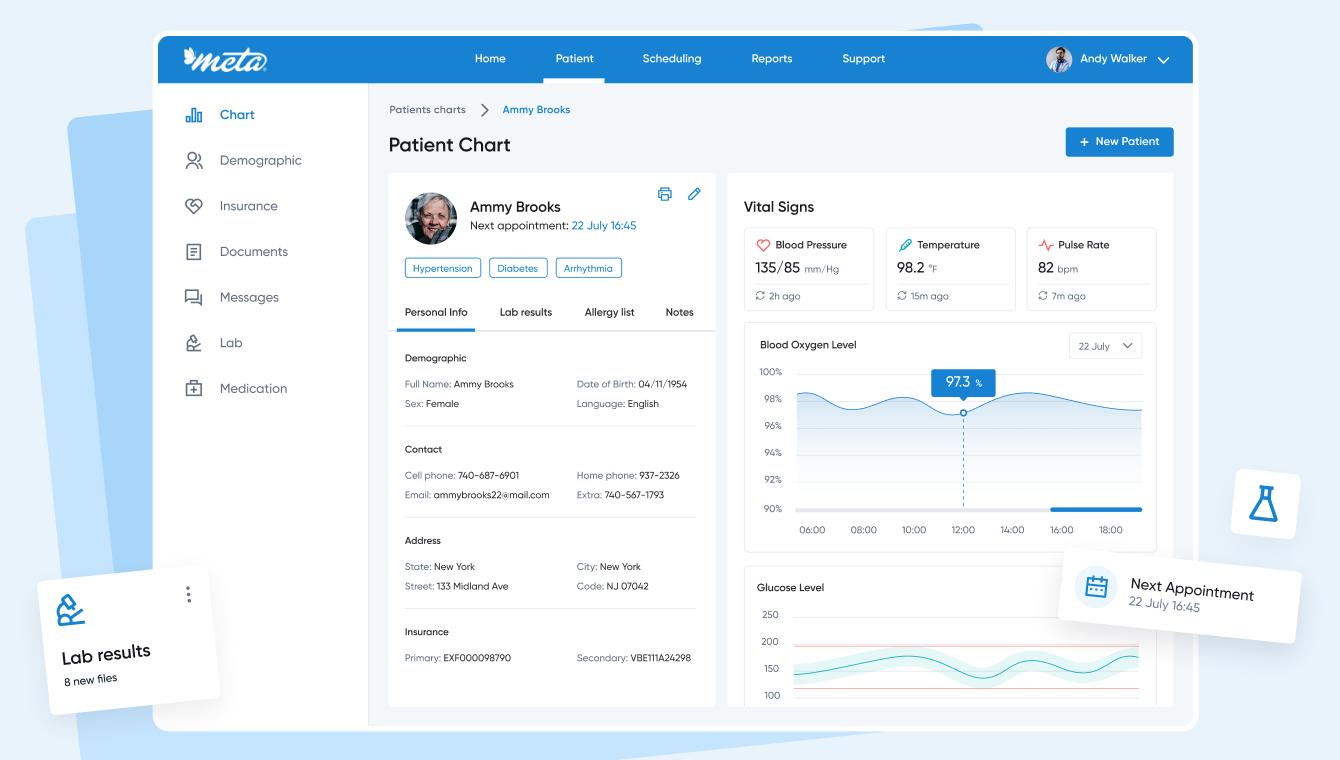Click Ammy Brooks' profile photo

point(431,218)
